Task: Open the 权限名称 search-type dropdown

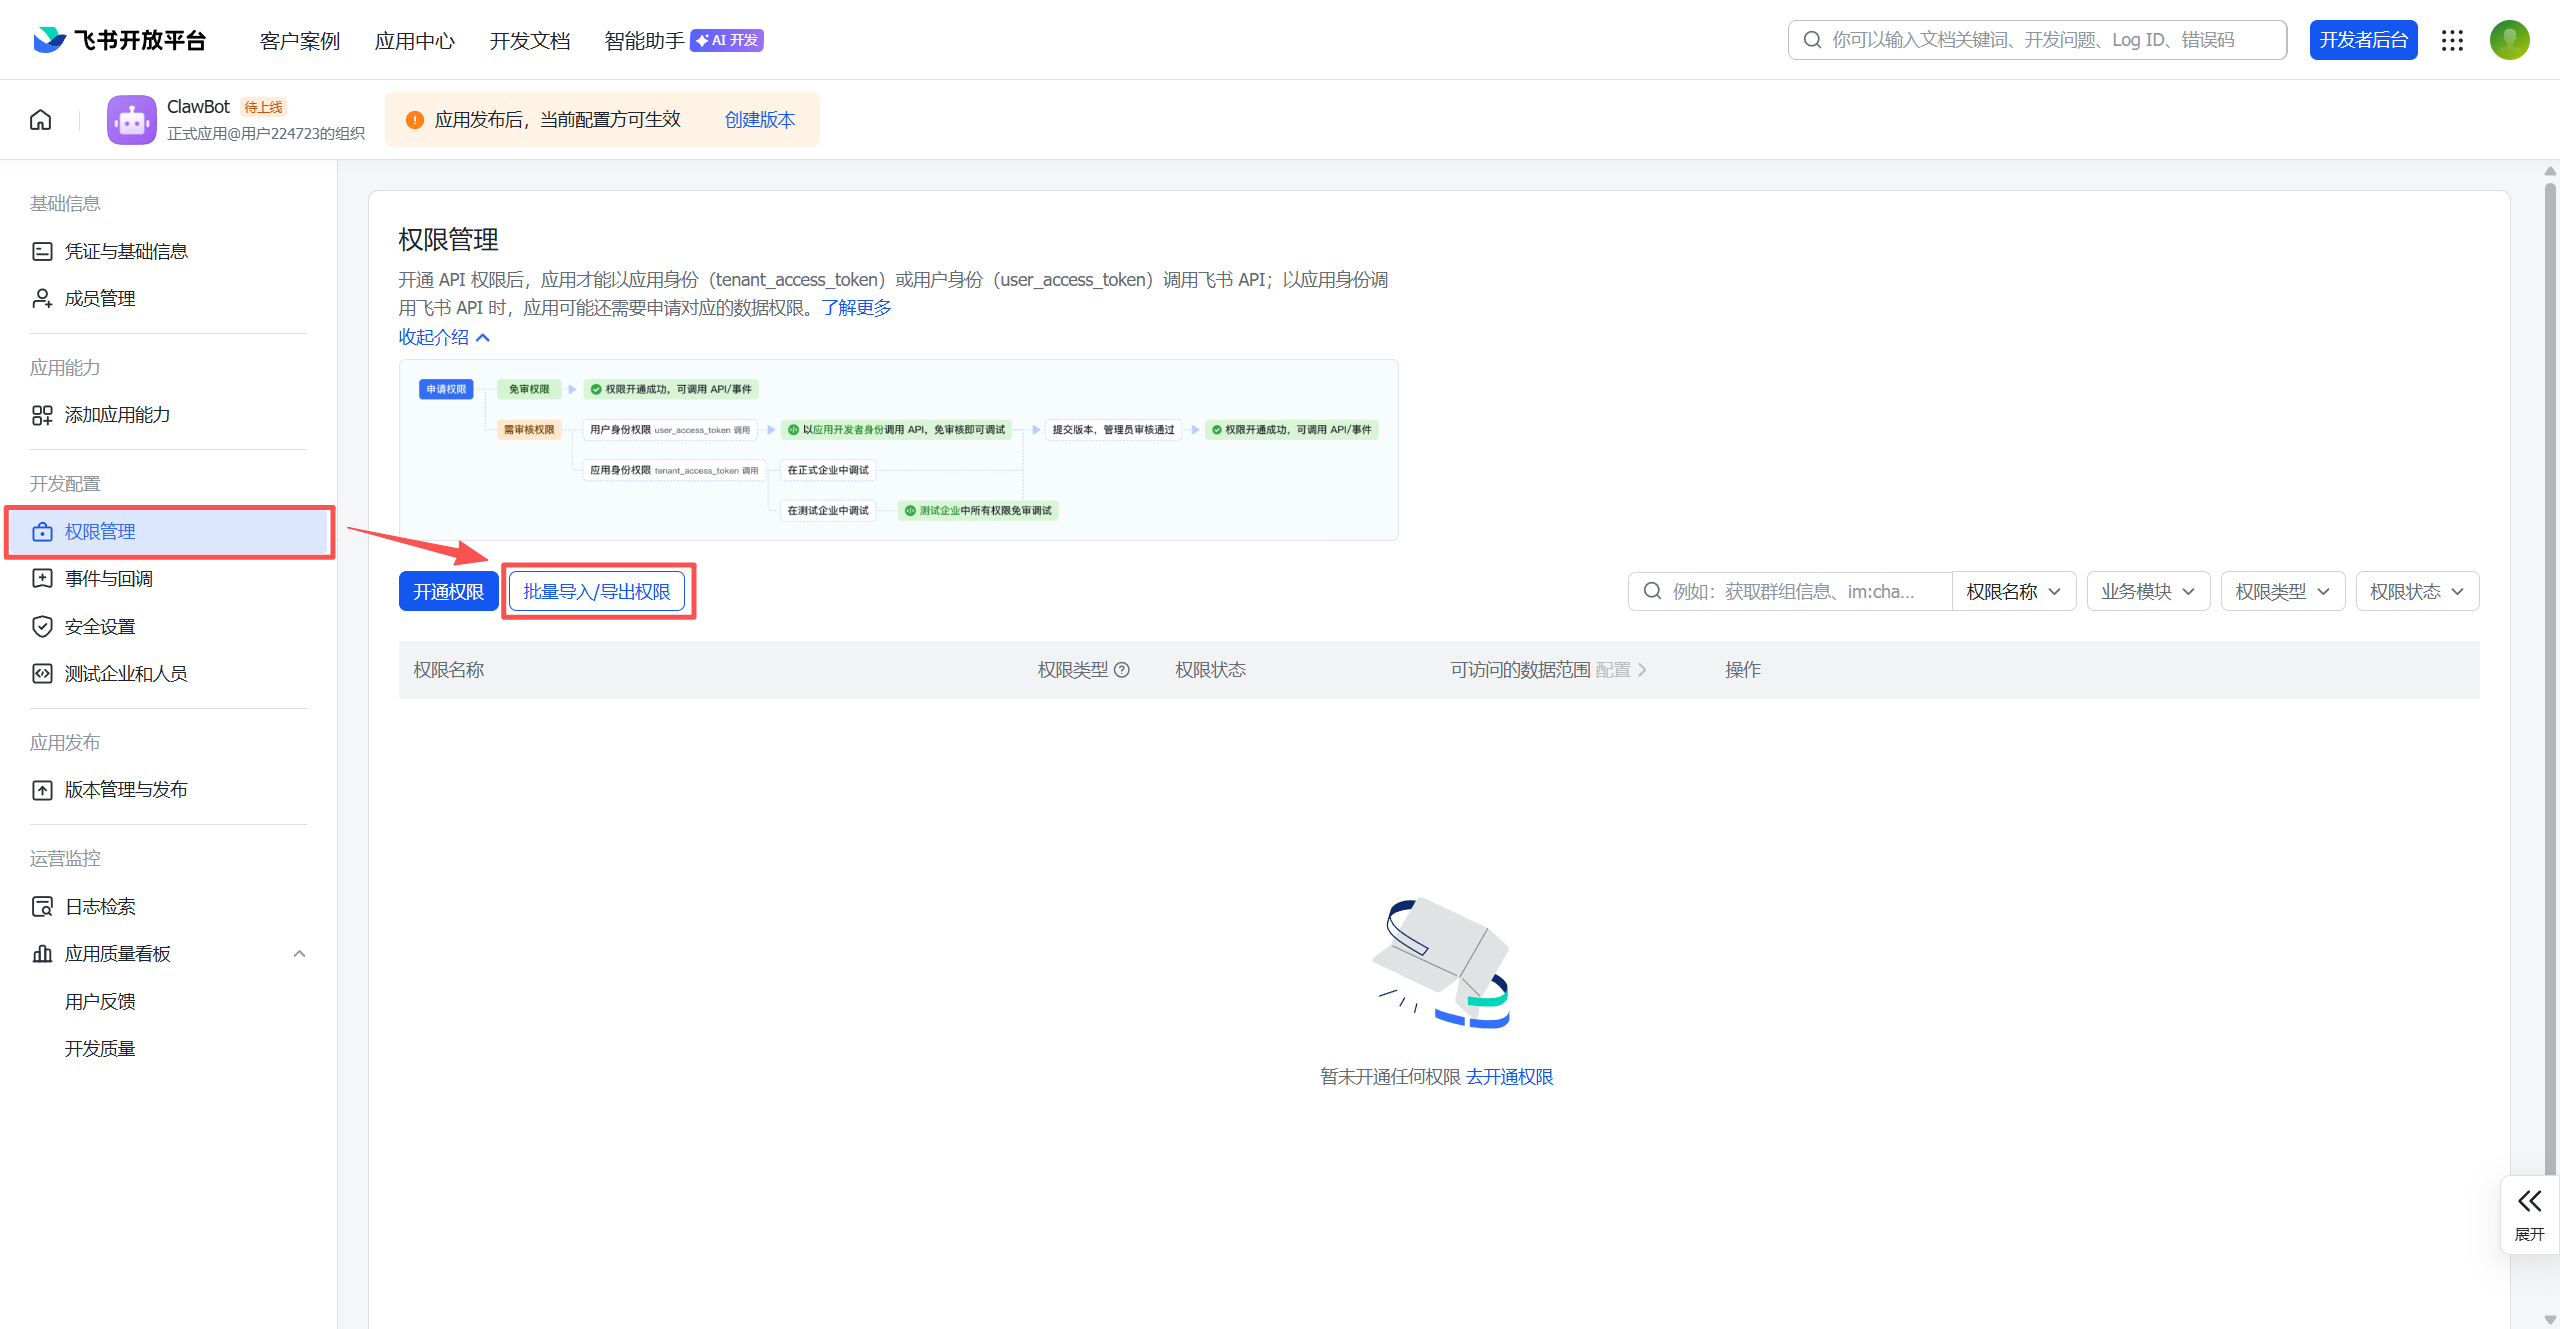Action: (2013, 592)
